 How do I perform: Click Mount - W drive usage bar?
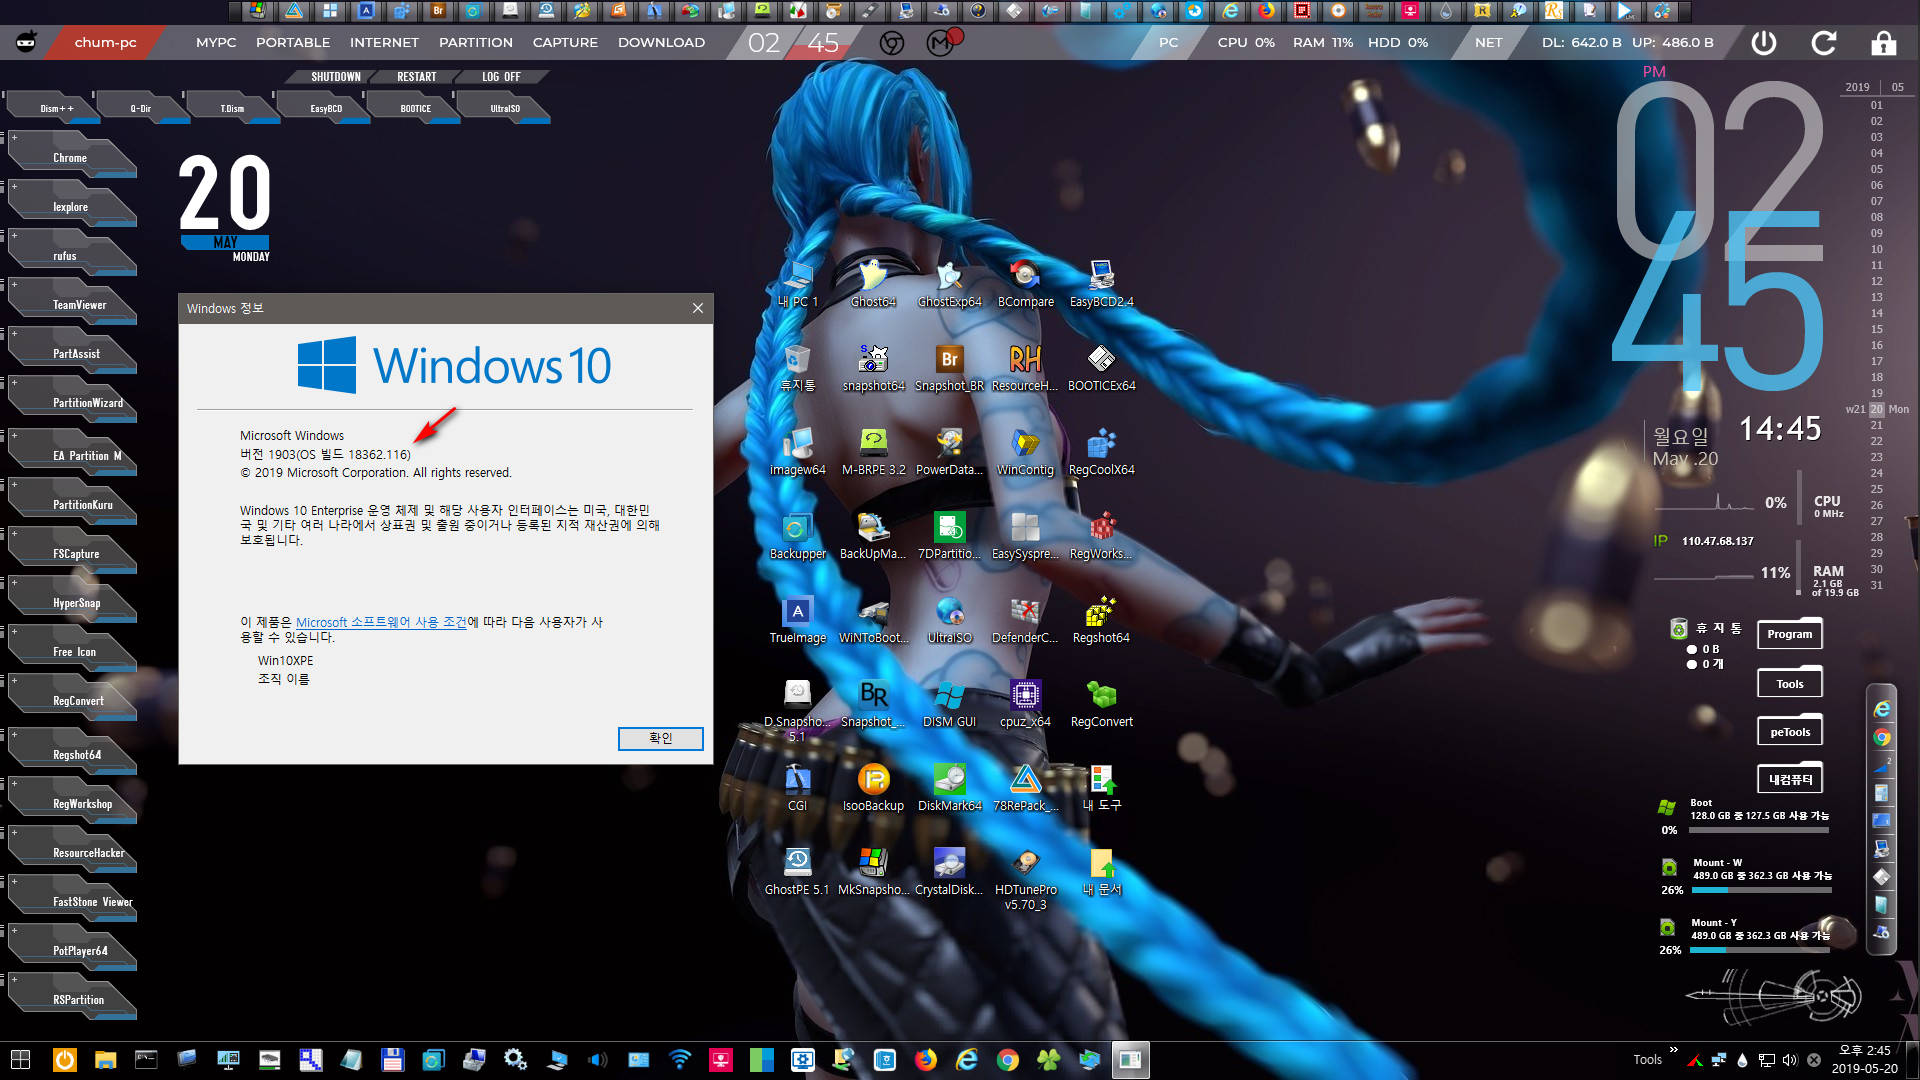(x=1760, y=889)
